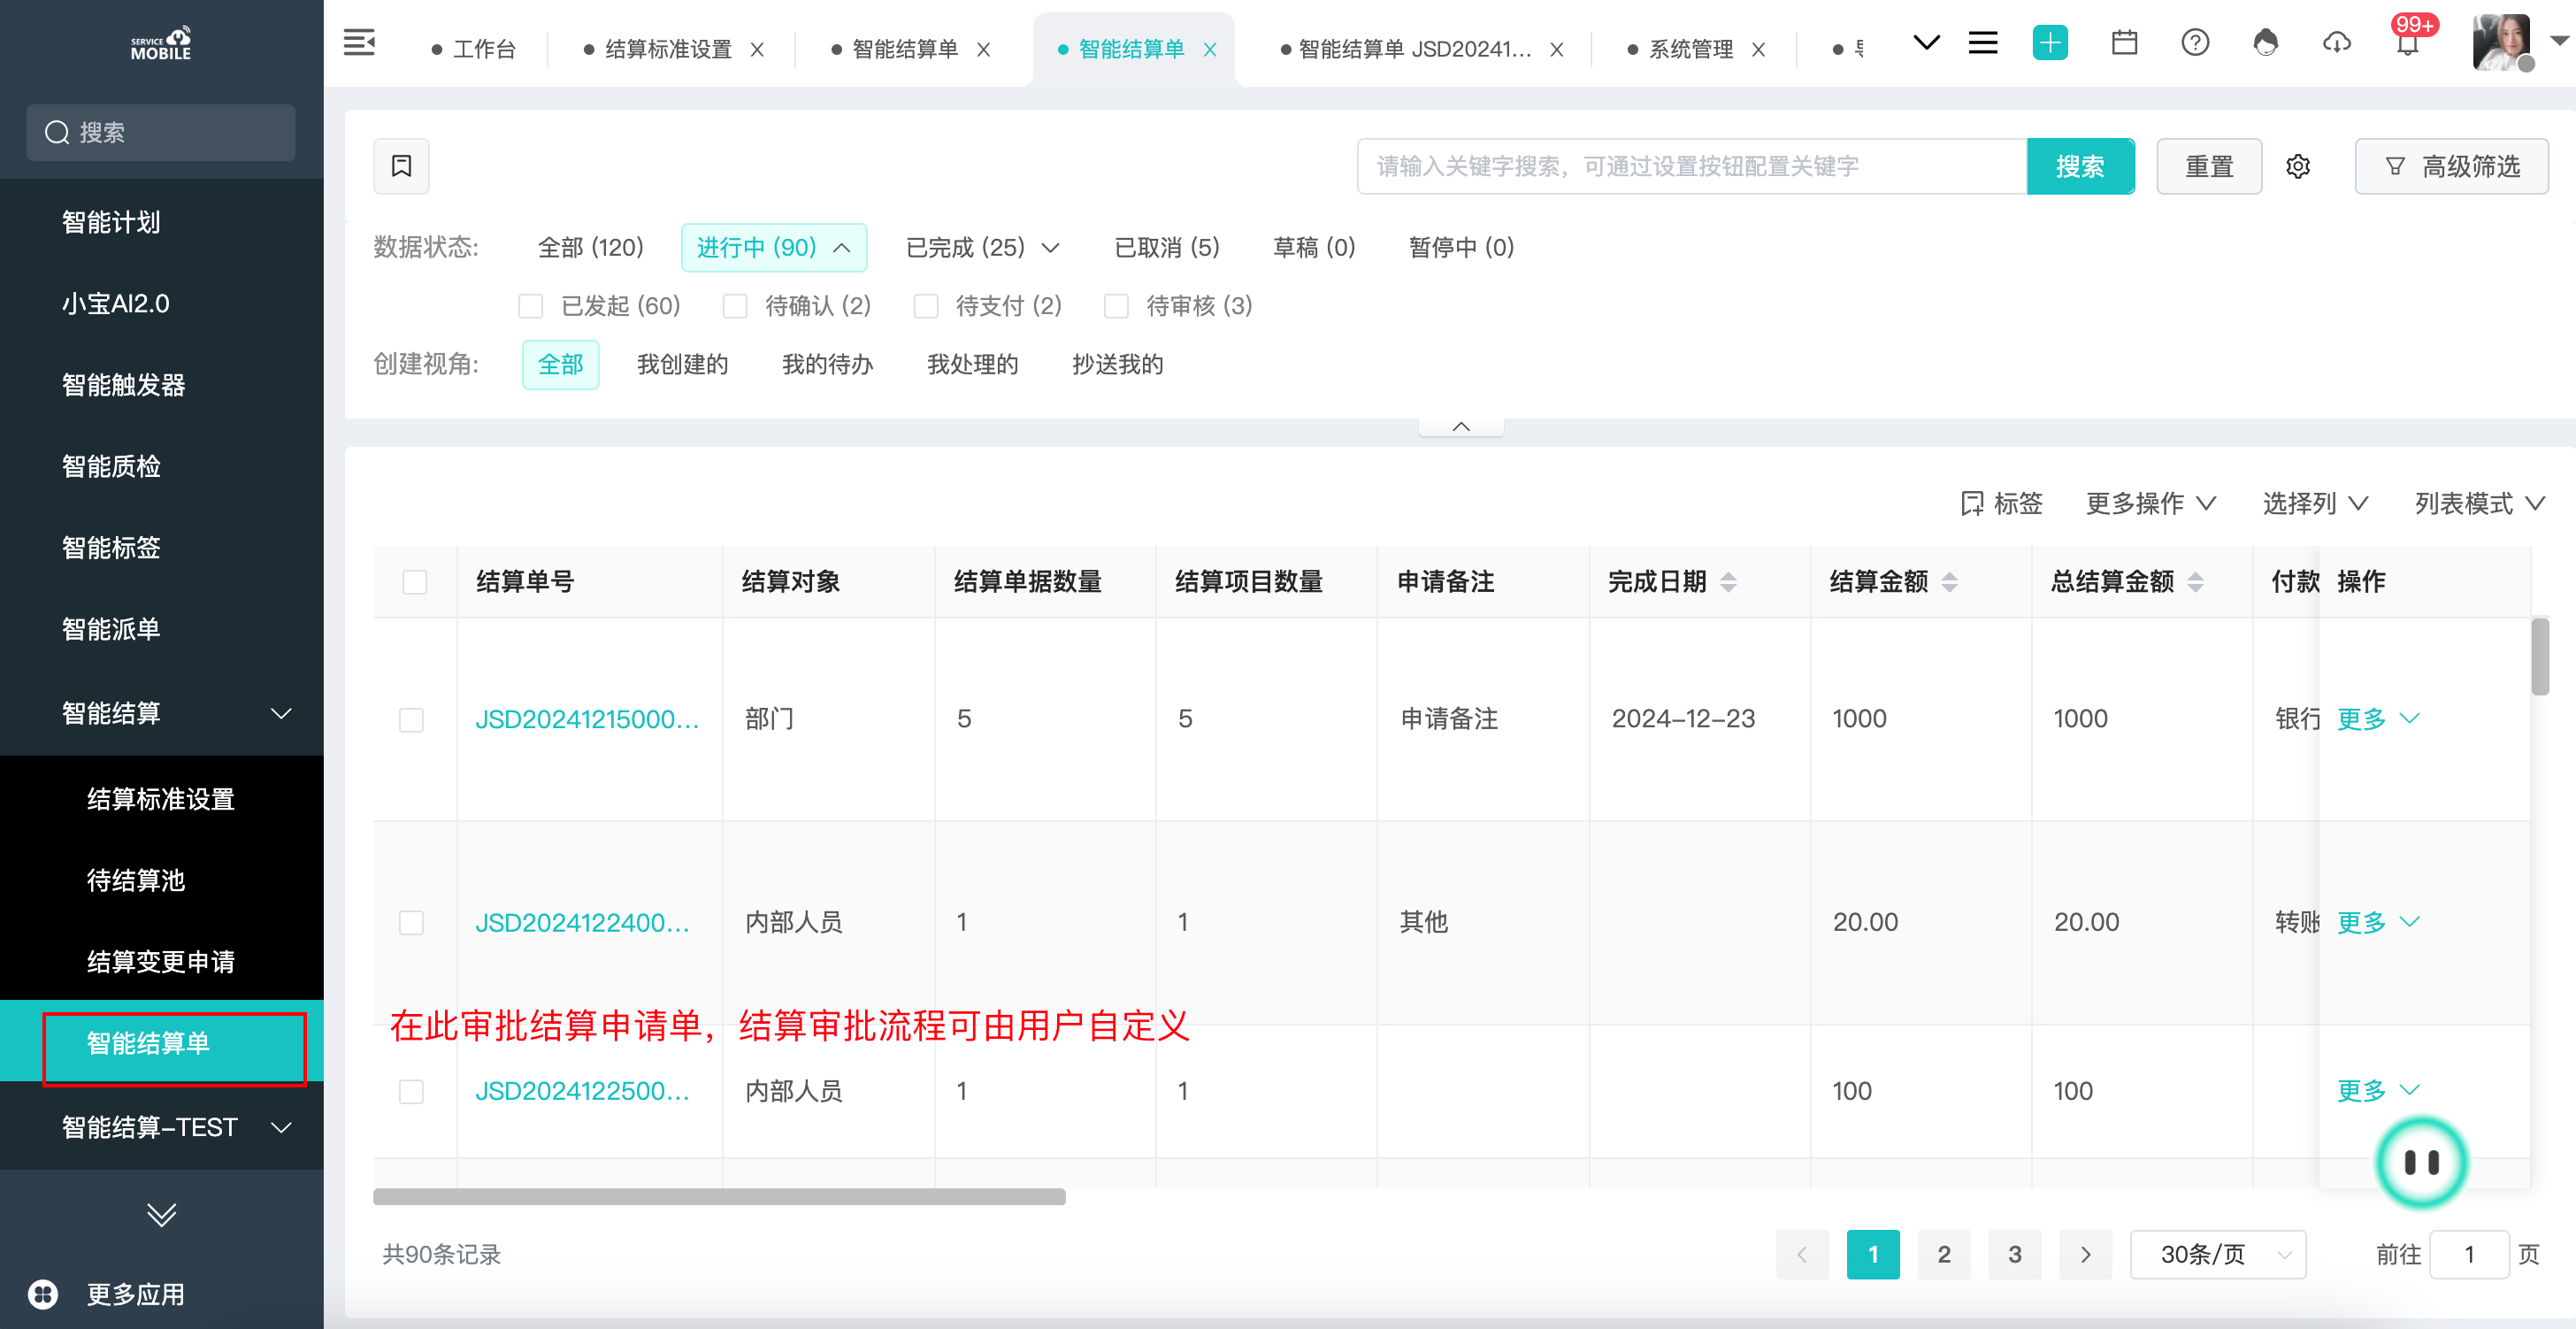Image resolution: width=2576 pixels, height=1329 pixels.
Task: Close the 系统管理 tab
Action: 1758,49
